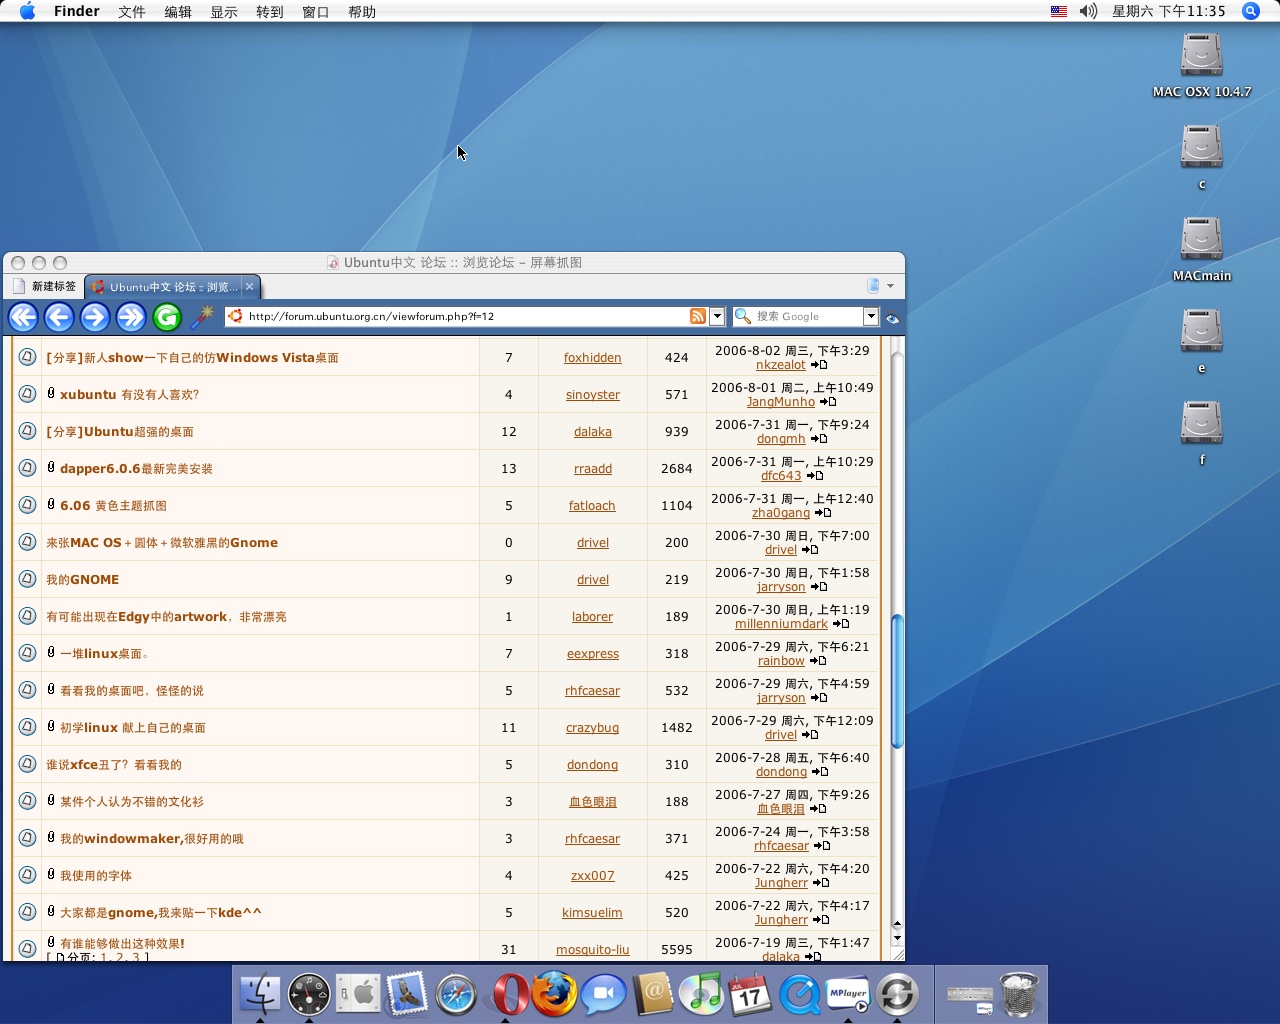
Task: Open the Trash in the Dock
Action: [x=1019, y=994]
